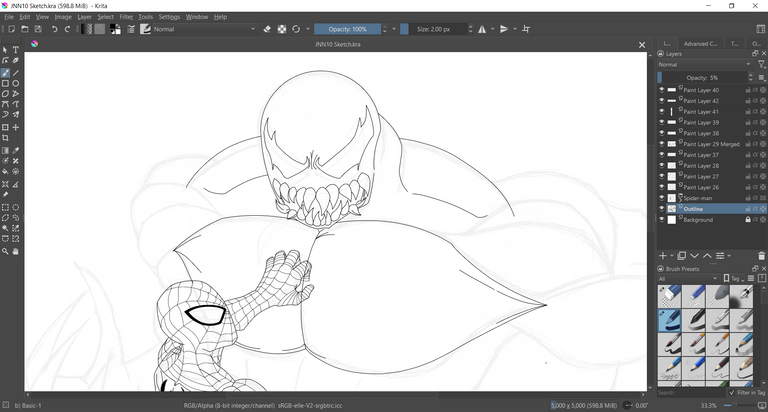
Task: Expand the add layer dropdown arrow
Action: coord(672,256)
